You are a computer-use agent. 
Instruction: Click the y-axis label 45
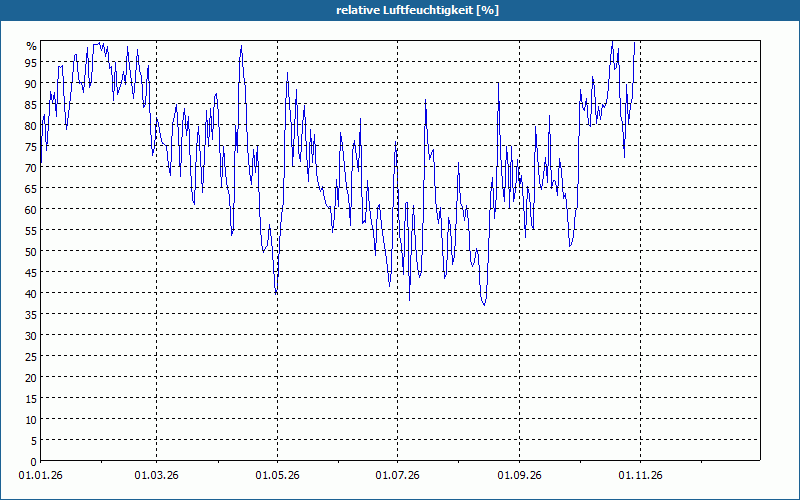31,272
